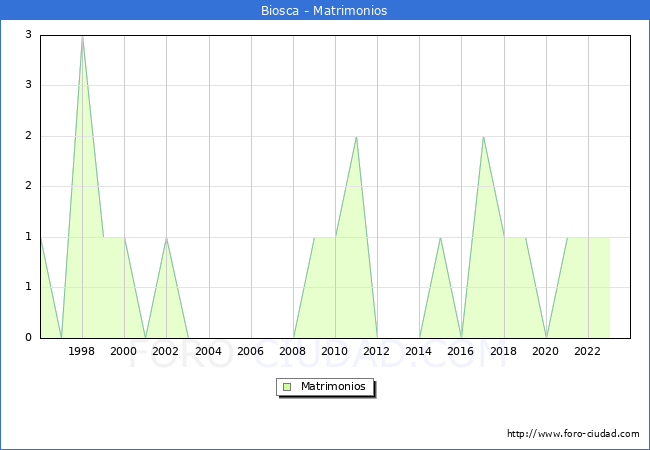Select the 2010 x-axis label
The image size is (650, 450).
coord(335,351)
